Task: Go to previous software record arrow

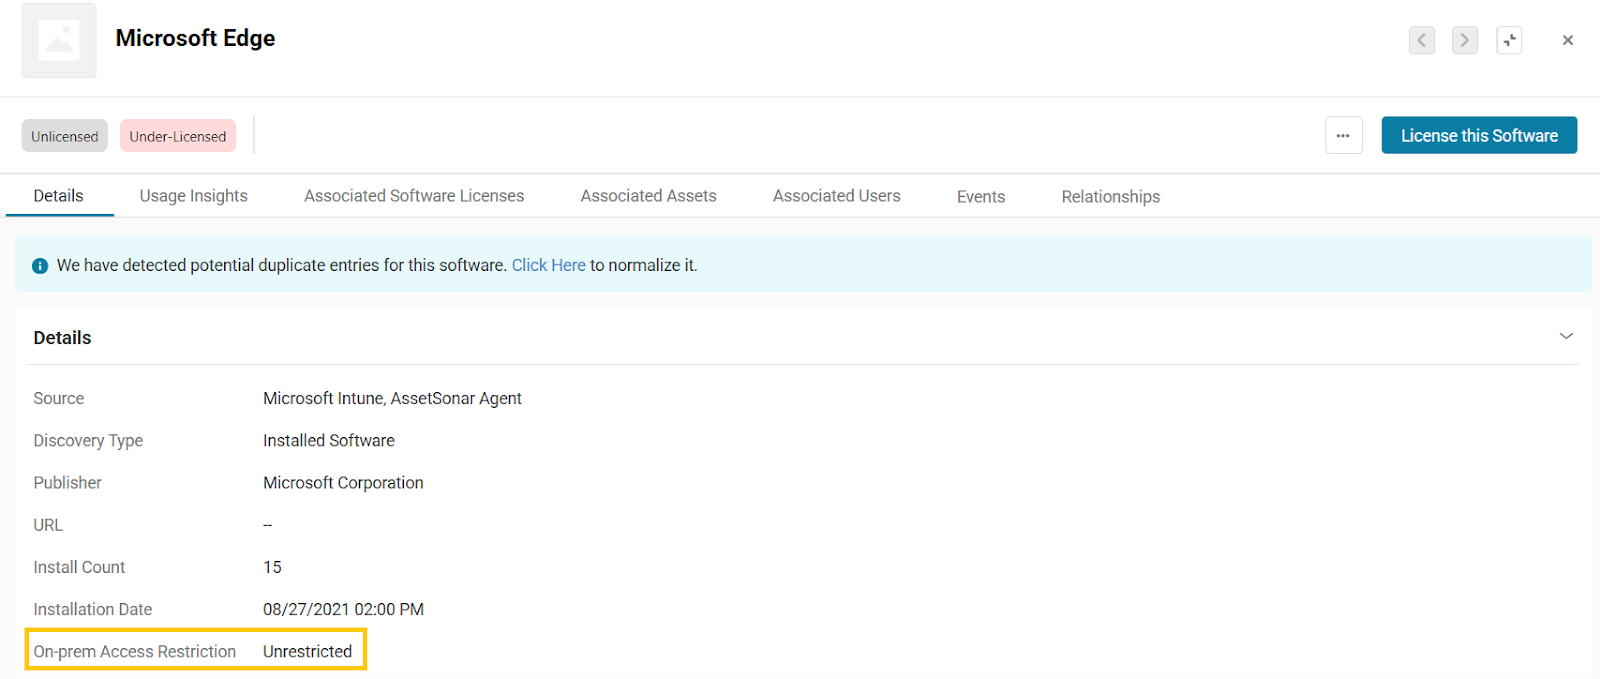Action: 1422,40
